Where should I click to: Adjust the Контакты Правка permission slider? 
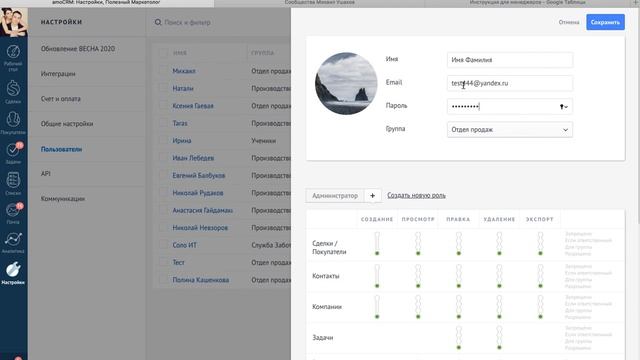click(x=459, y=276)
